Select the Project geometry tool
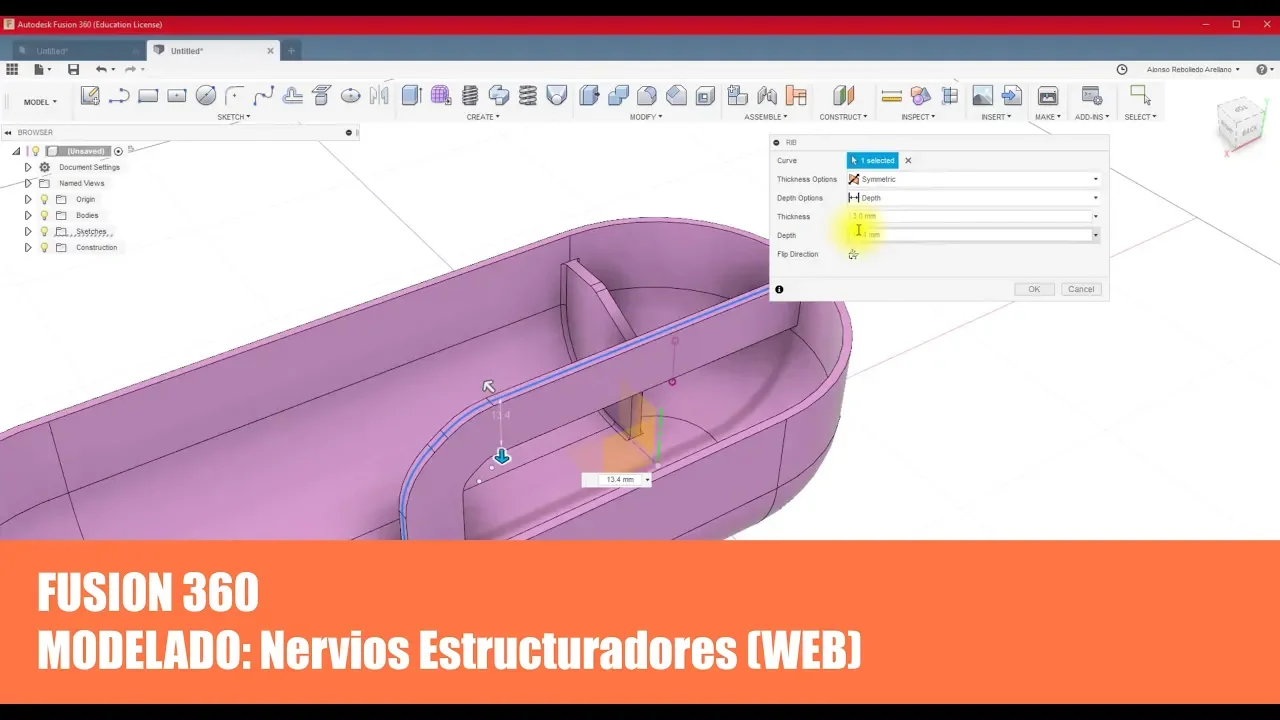Image resolution: width=1280 pixels, height=720 pixels. pyautogui.click(x=322, y=96)
